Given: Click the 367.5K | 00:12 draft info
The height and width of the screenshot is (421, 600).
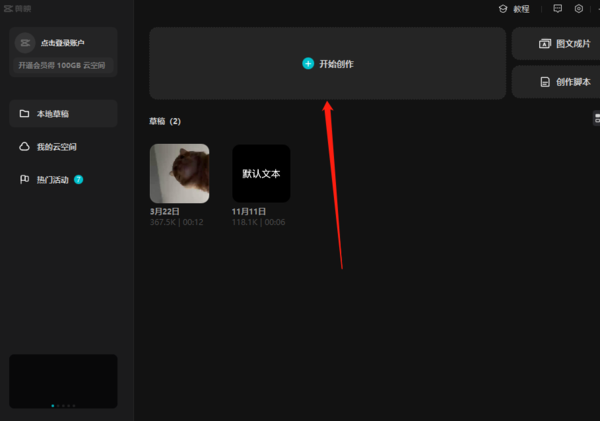Looking at the screenshot, I should pos(176,222).
